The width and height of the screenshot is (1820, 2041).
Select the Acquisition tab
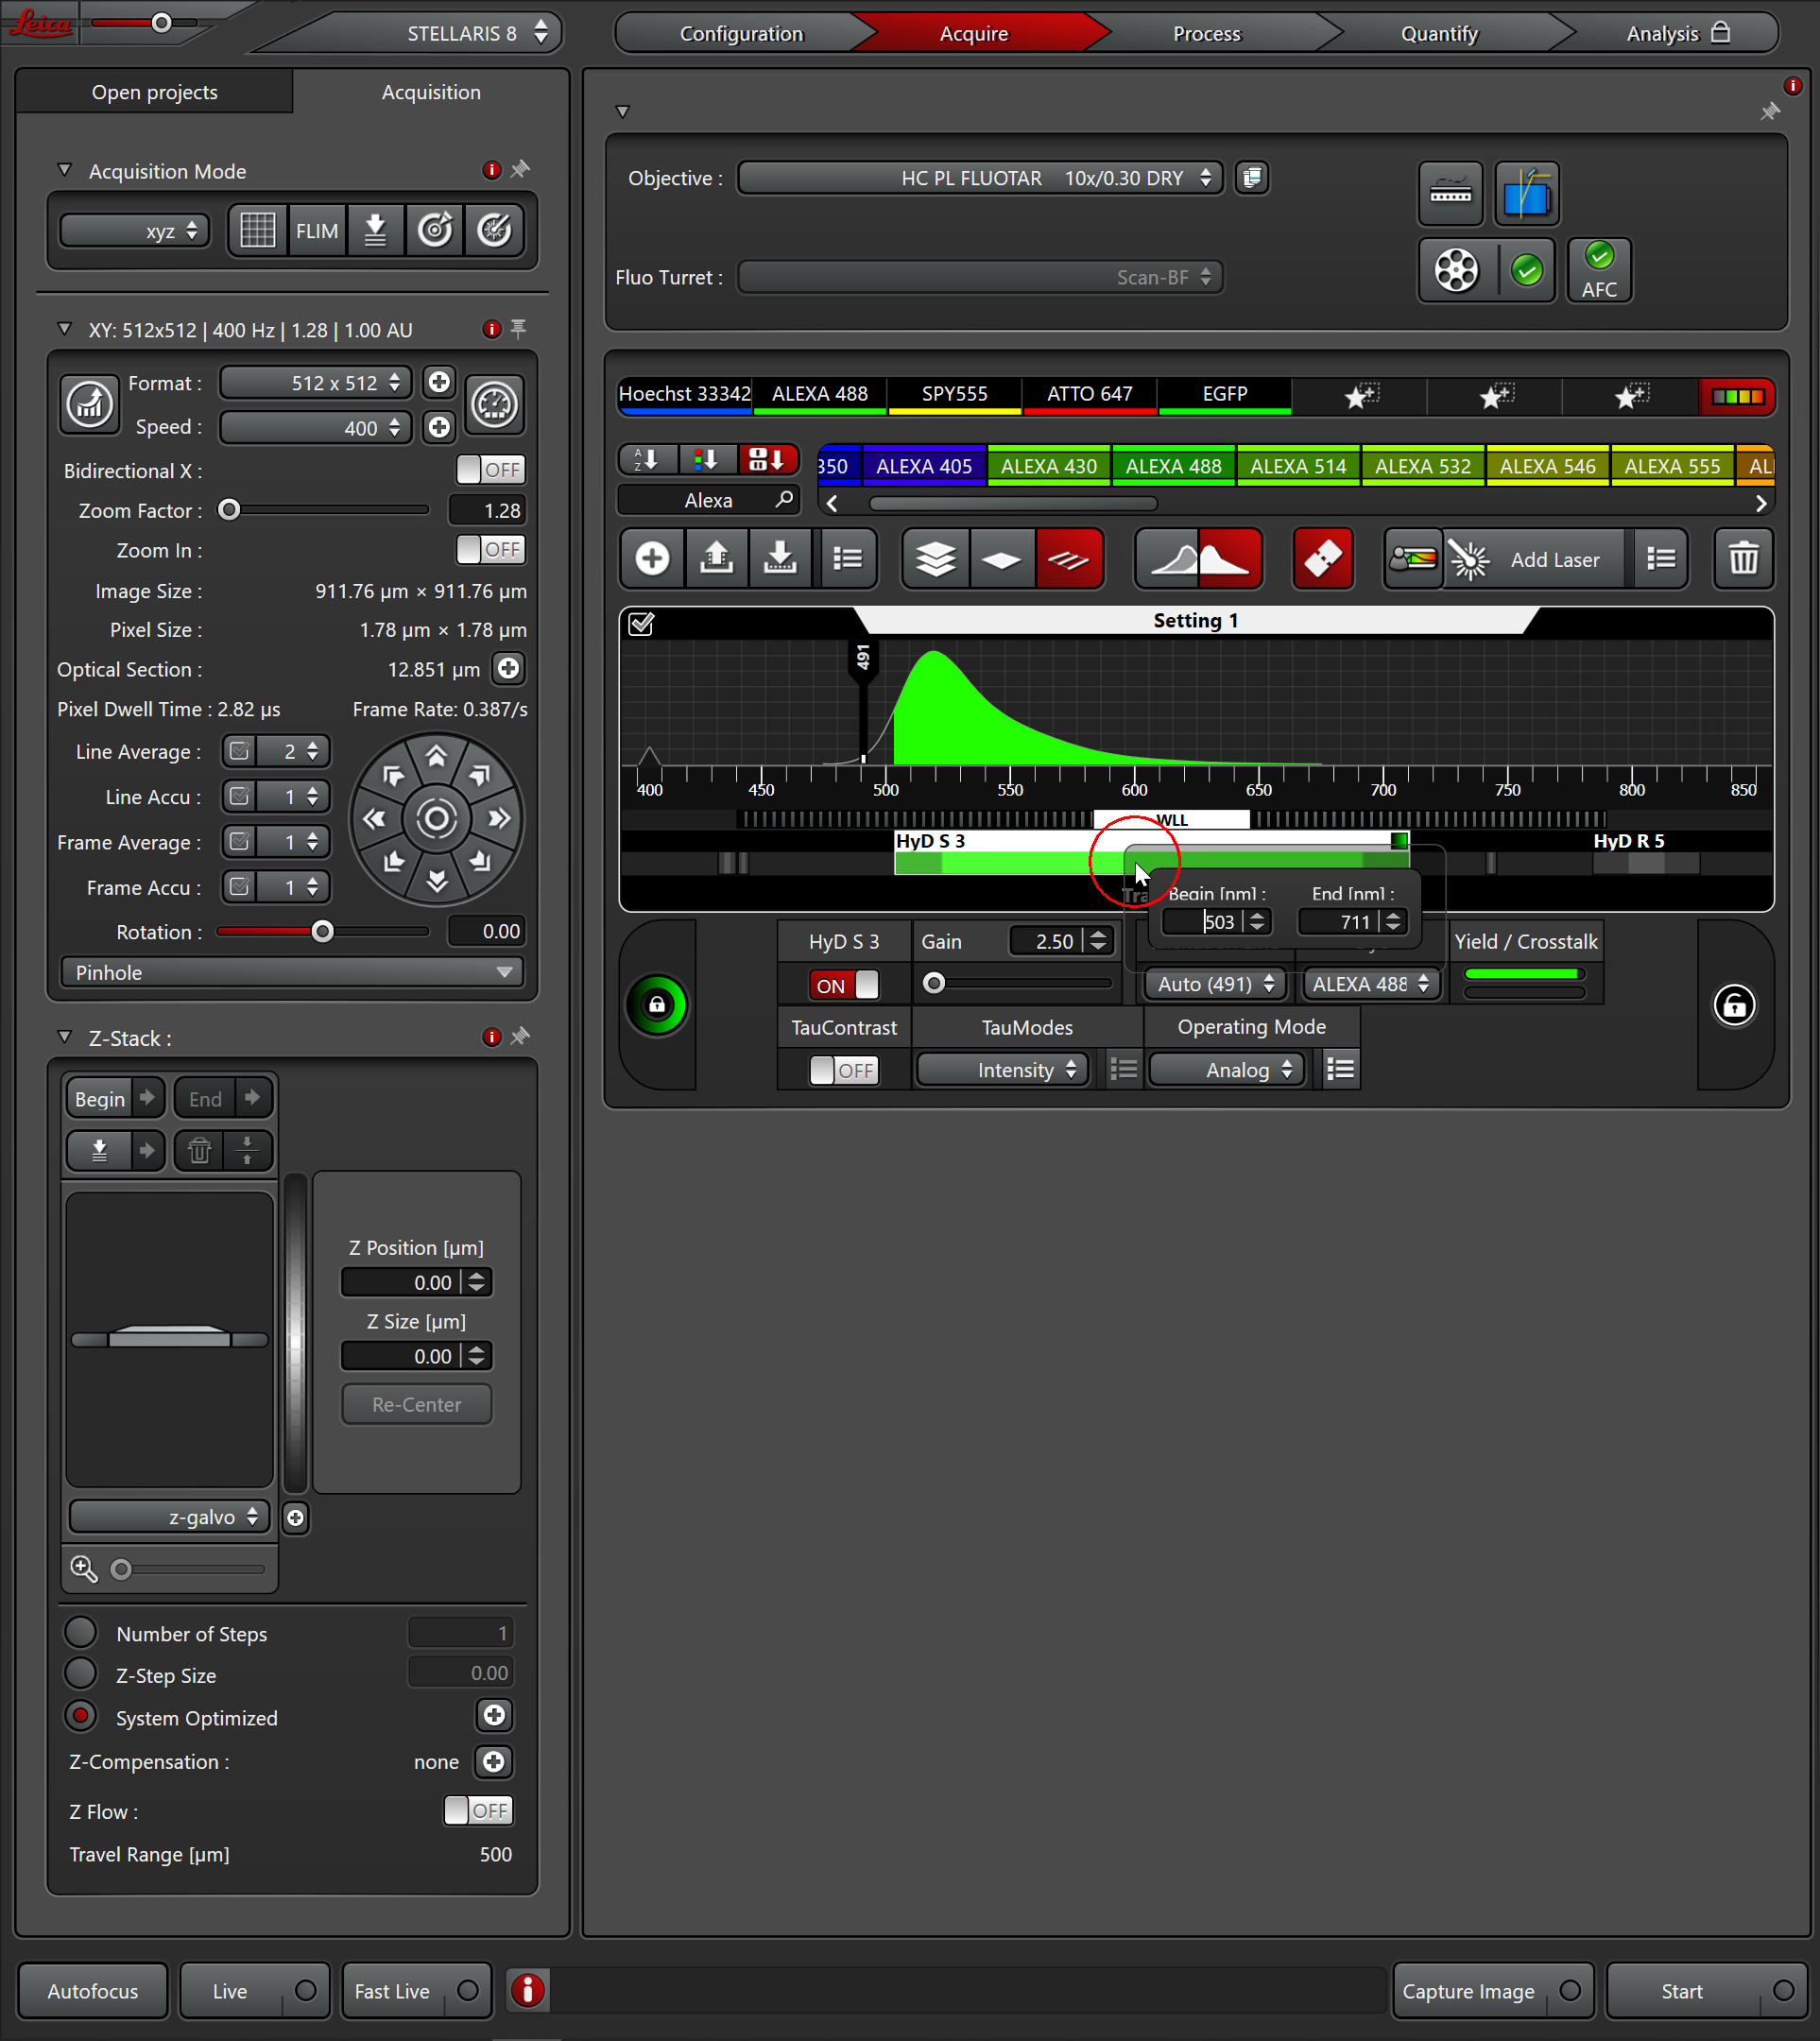pyautogui.click(x=431, y=92)
